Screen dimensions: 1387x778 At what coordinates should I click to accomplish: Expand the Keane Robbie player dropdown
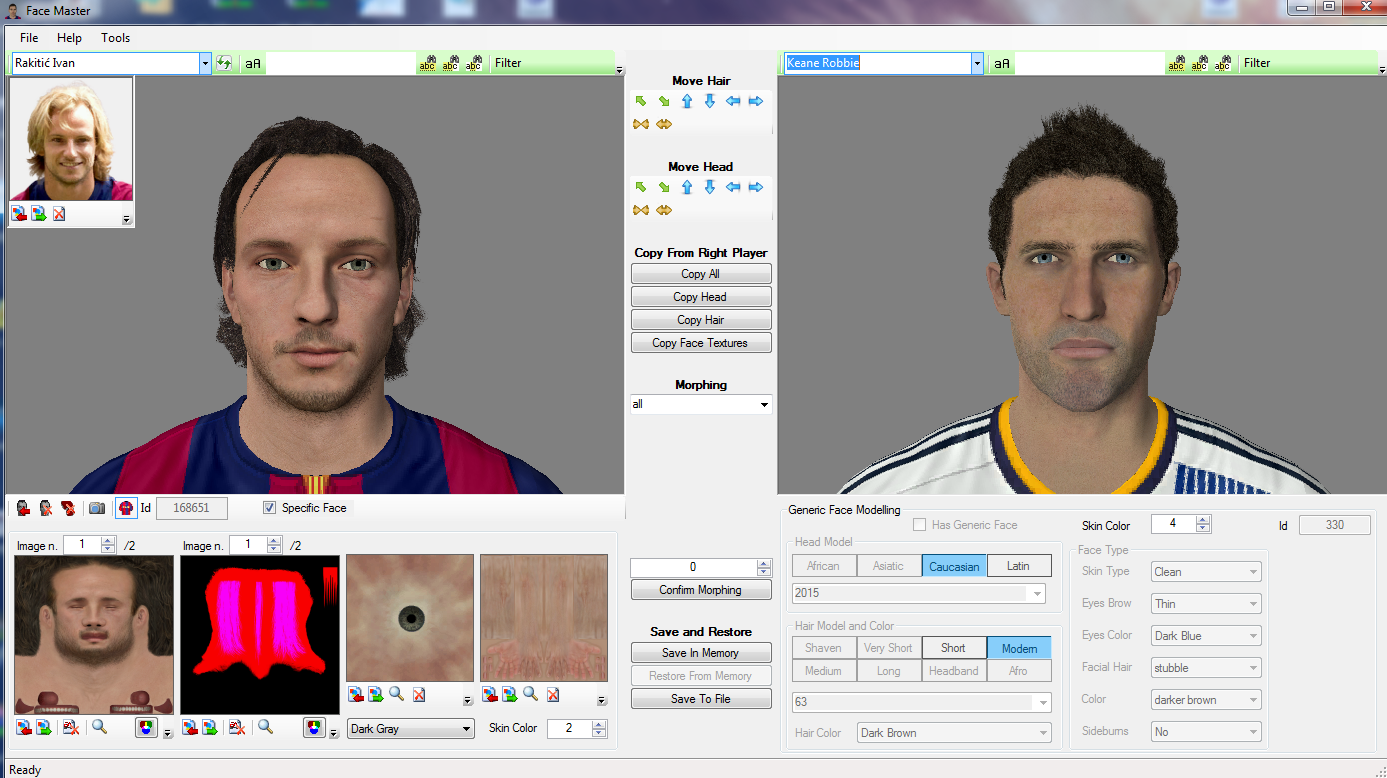[x=976, y=63]
